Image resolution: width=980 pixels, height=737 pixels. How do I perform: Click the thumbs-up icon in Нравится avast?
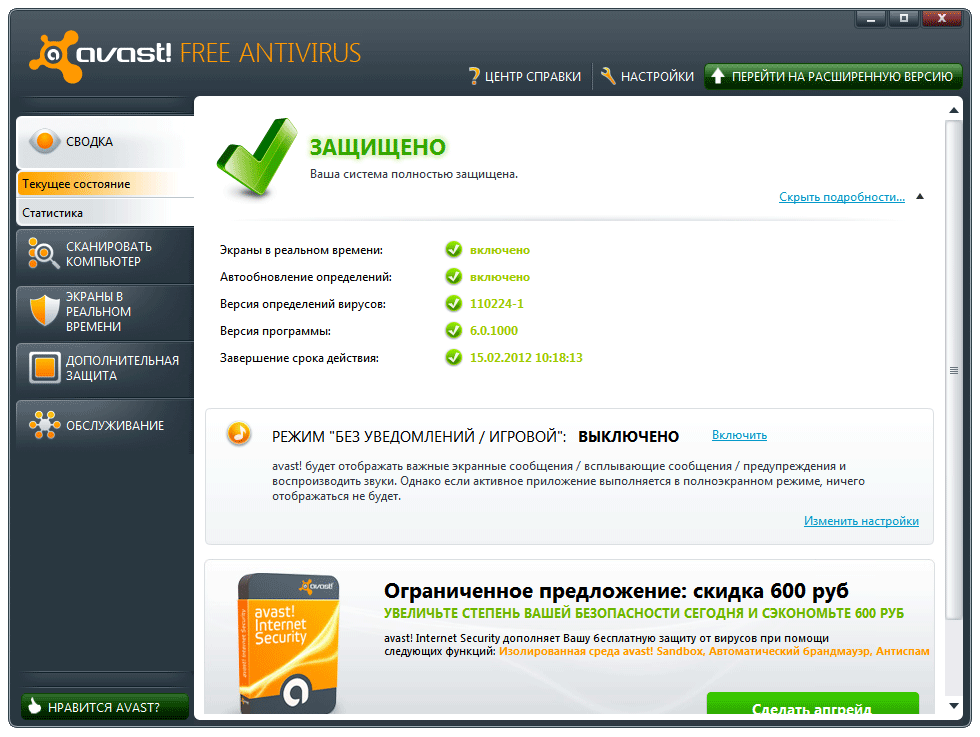click(35, 707)
